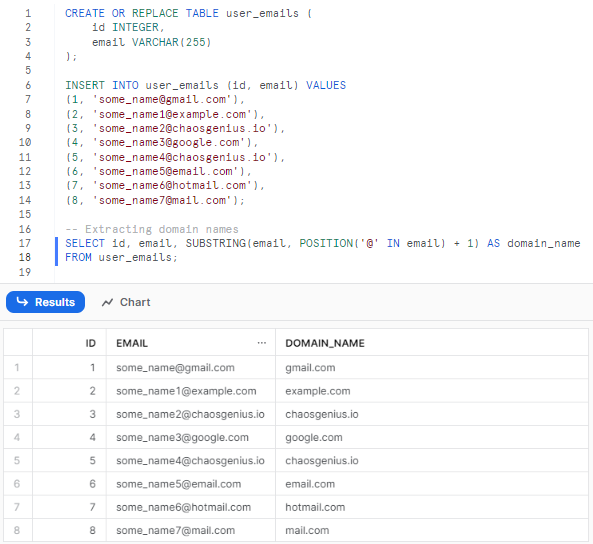Screen dimensions: 593x544
Task: Open the EMAIL column options ellipsis
Action: (261, 343)
